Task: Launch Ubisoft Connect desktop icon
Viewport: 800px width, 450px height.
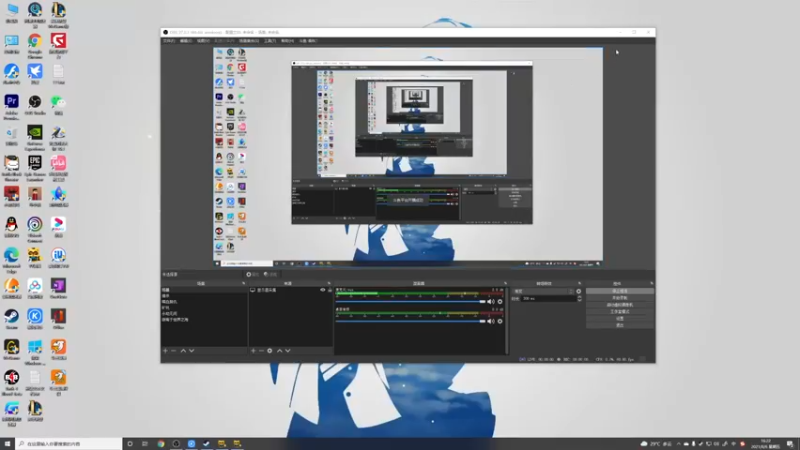Action: point(35,224)
